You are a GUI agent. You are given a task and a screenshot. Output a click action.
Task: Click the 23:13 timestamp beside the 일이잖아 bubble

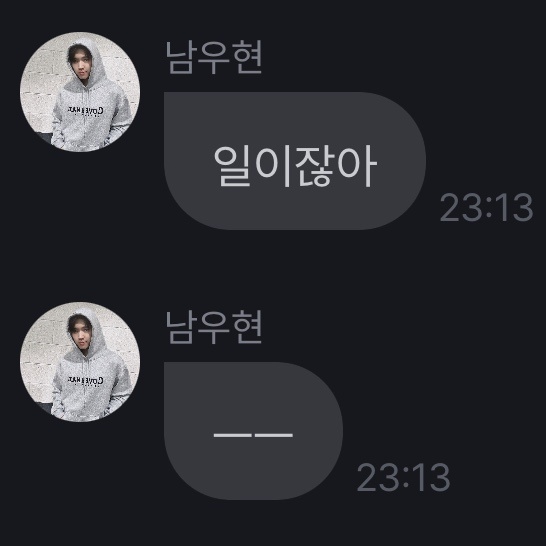click(486, 208)
